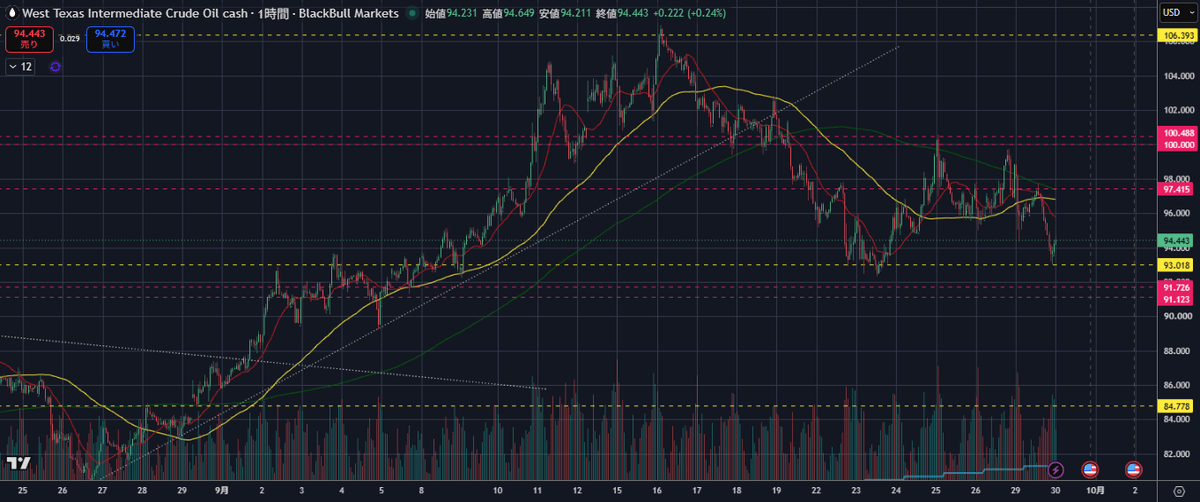Click the US flag event icon above 2

coord(1134,469)
